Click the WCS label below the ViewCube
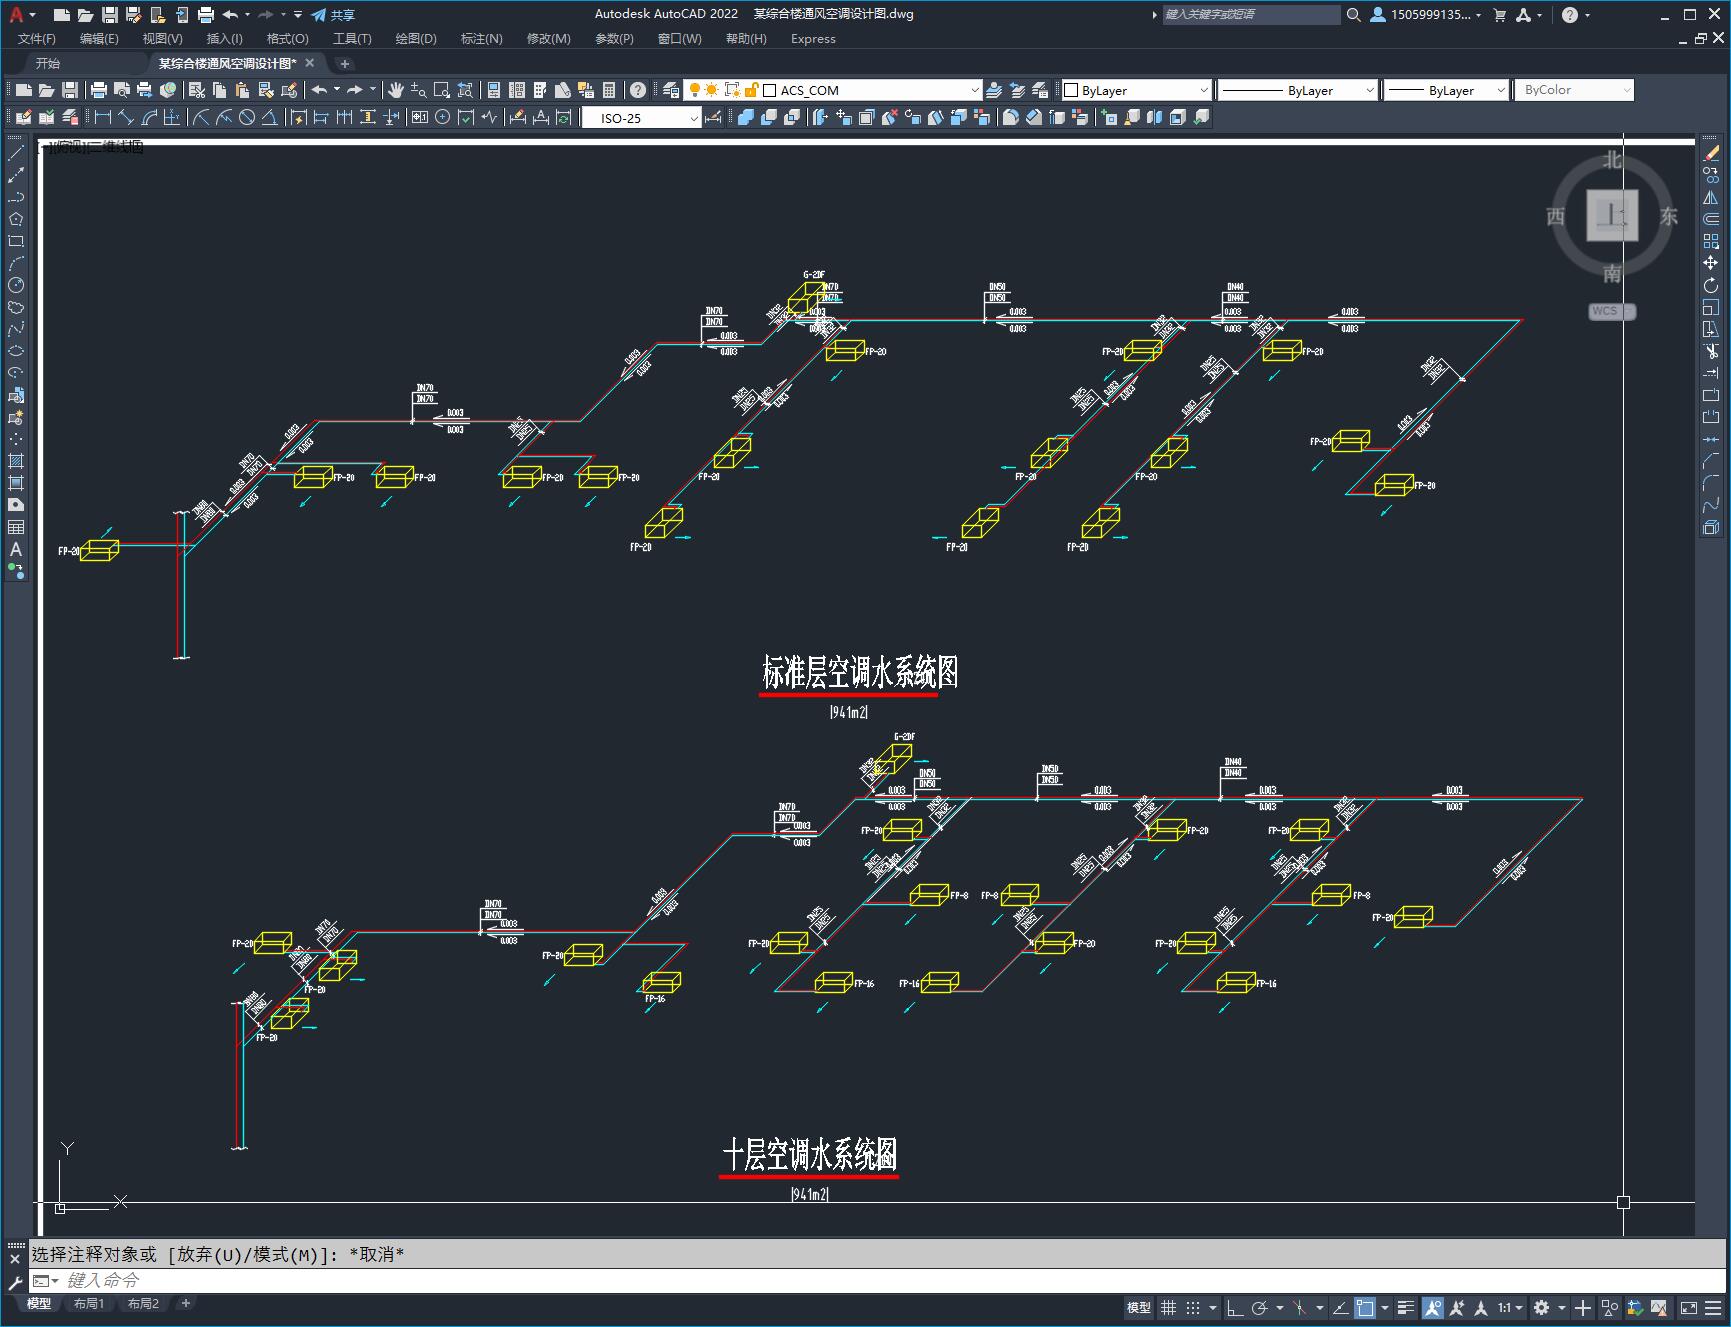The width and height of the screenshot is (1731, 1327). (x=1610, y=311)
